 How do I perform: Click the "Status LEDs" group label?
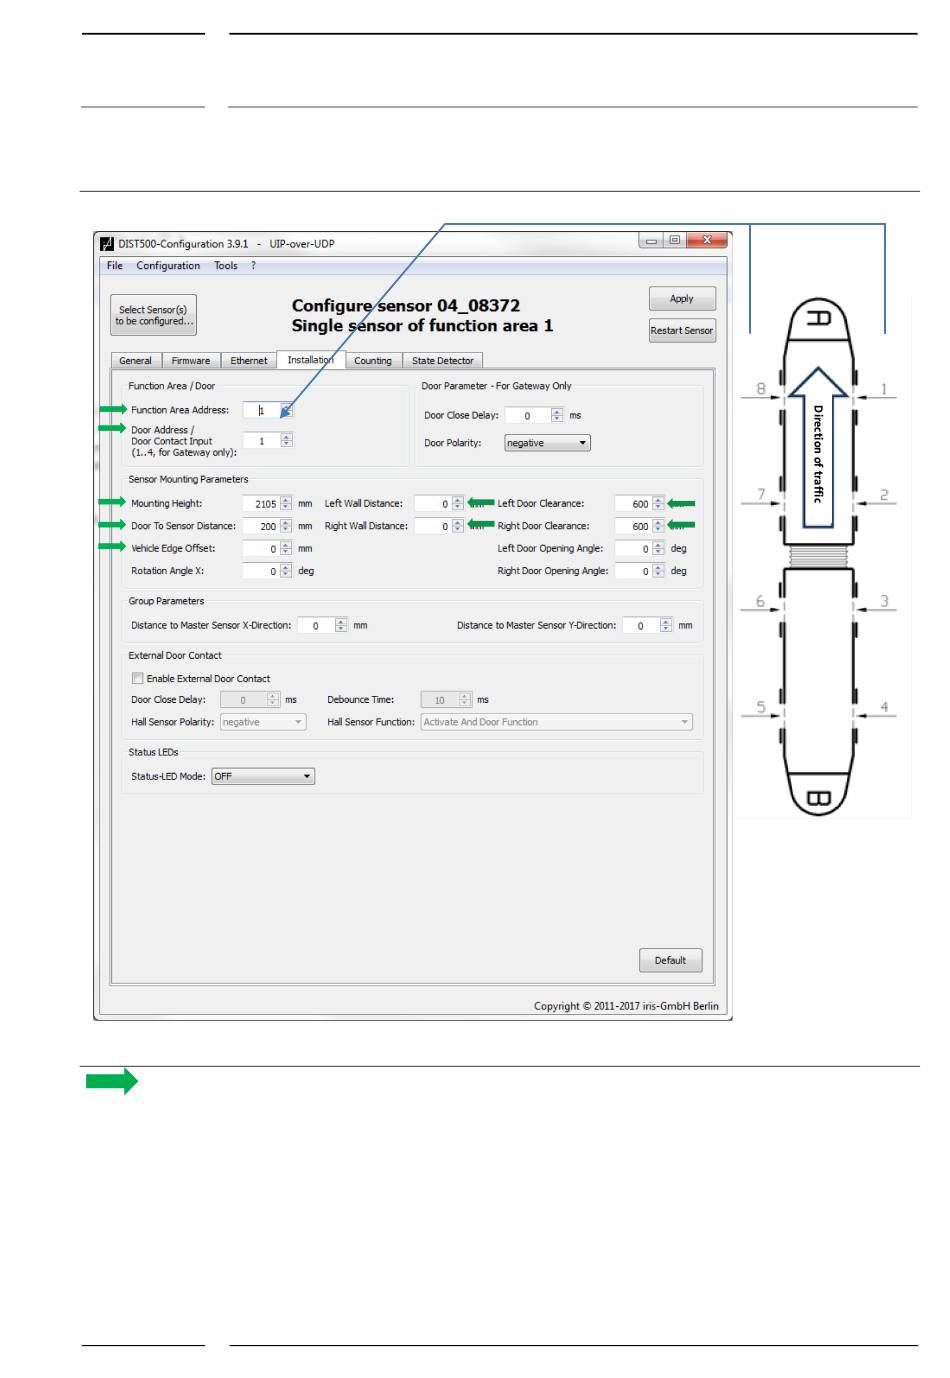(153, 752)
